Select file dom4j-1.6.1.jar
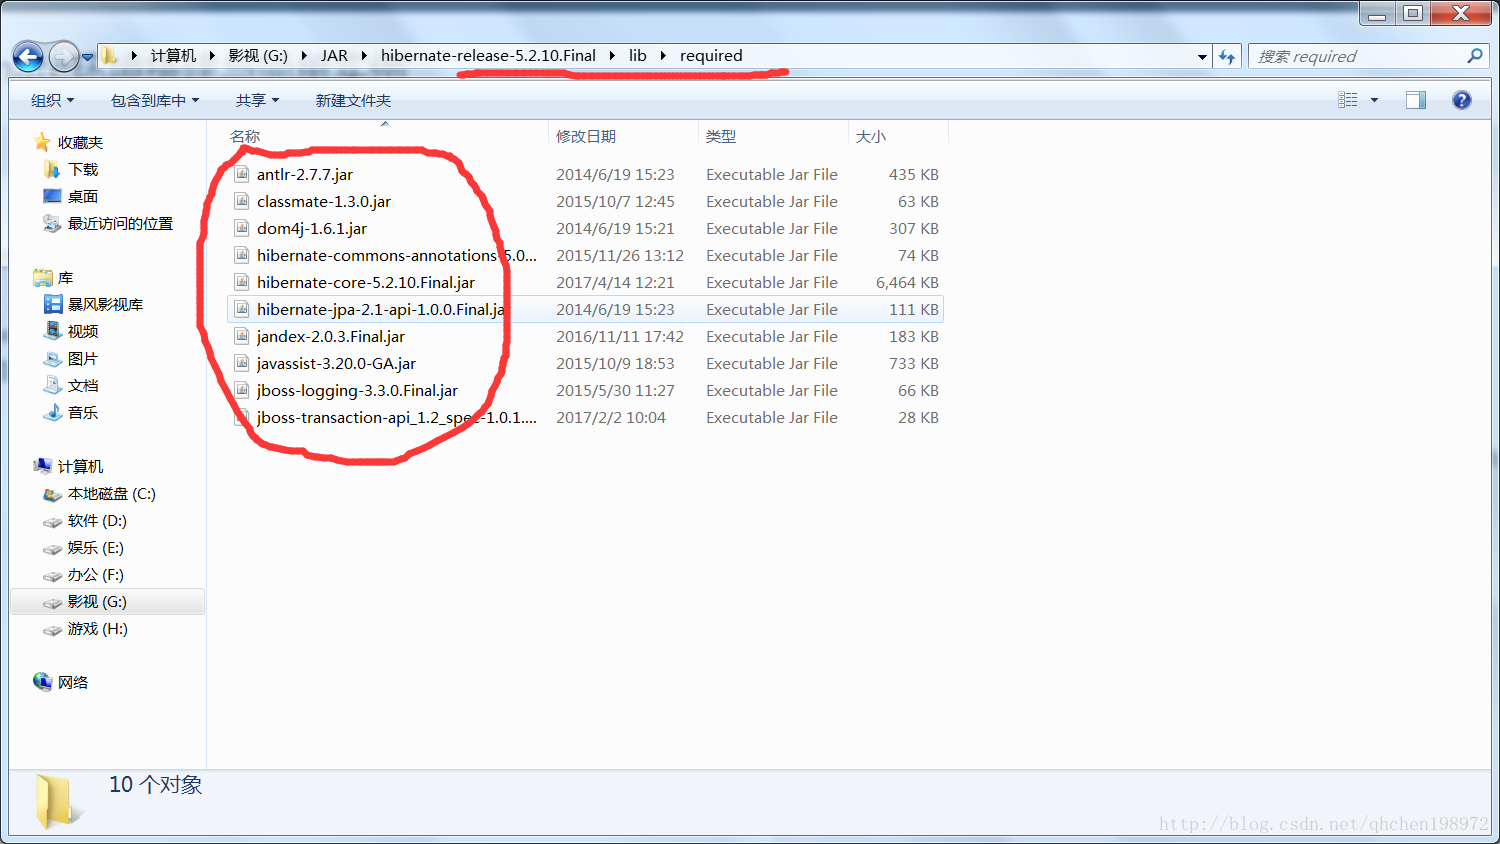This screenshot has width=1500, height=844. (312, 228)
